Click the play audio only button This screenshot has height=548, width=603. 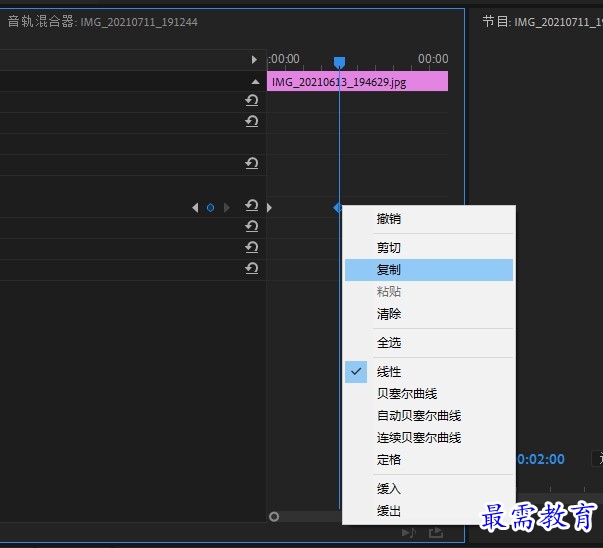[x=408, y=533]
